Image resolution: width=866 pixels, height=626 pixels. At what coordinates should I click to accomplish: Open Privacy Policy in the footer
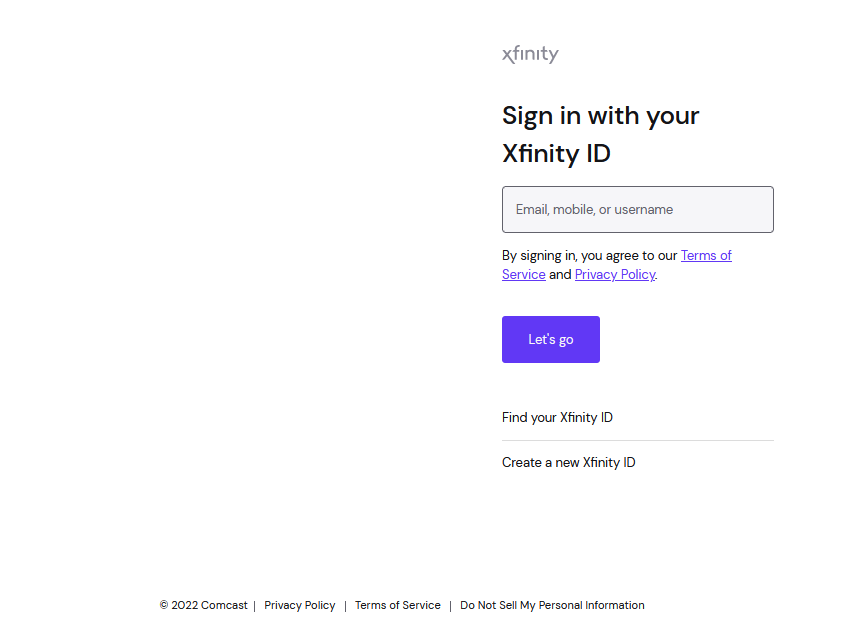(x=299, y=605)
